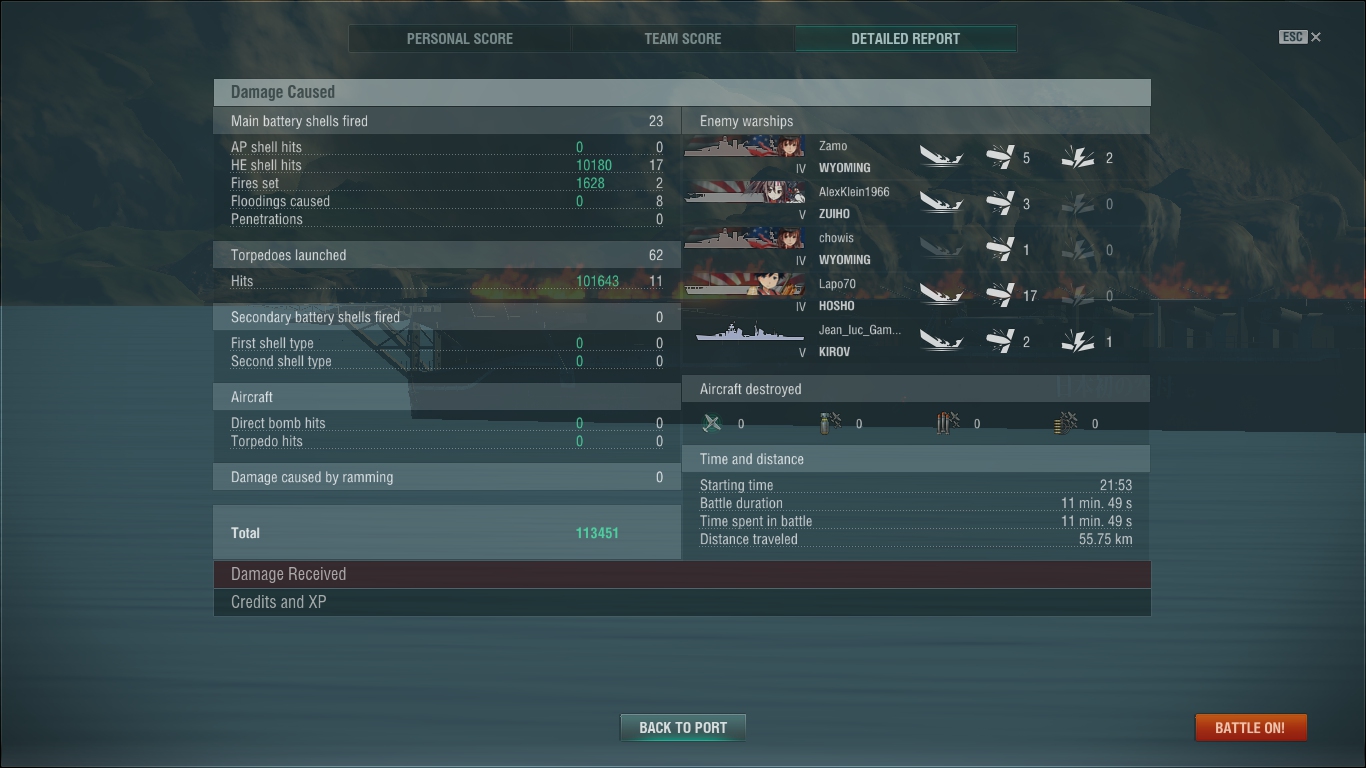This screenshot has height=768, width=1366.
Task: Expand the Credits and XP section
Action: pos(682,602)
